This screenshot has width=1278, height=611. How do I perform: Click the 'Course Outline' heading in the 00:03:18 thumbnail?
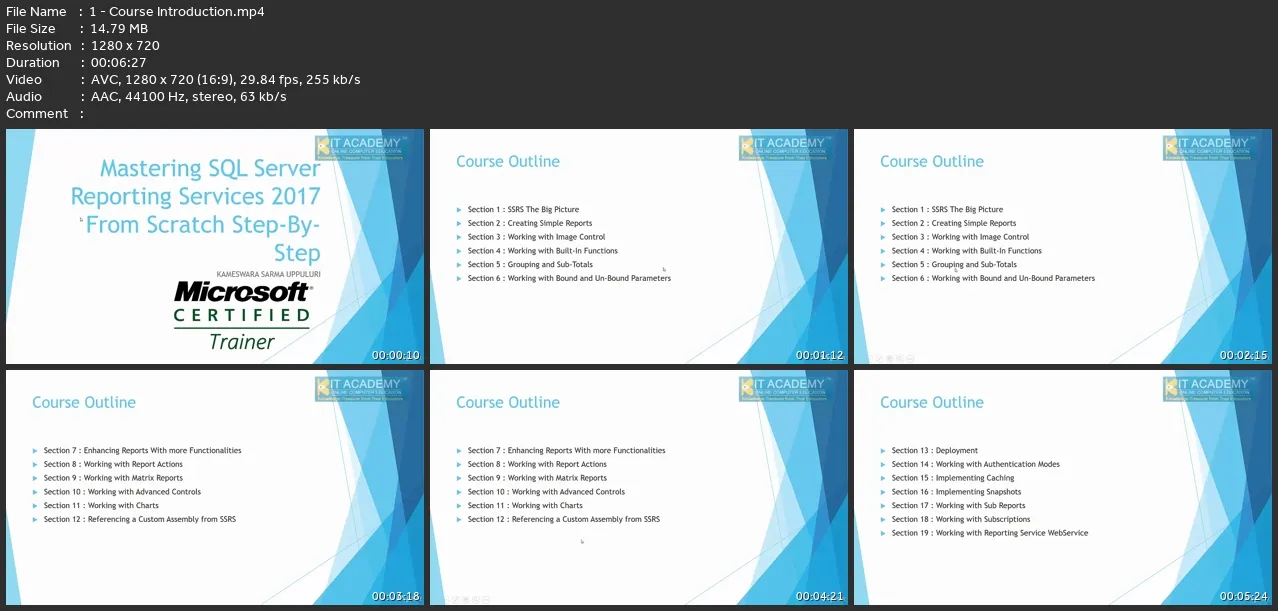[x=83, y=402]
